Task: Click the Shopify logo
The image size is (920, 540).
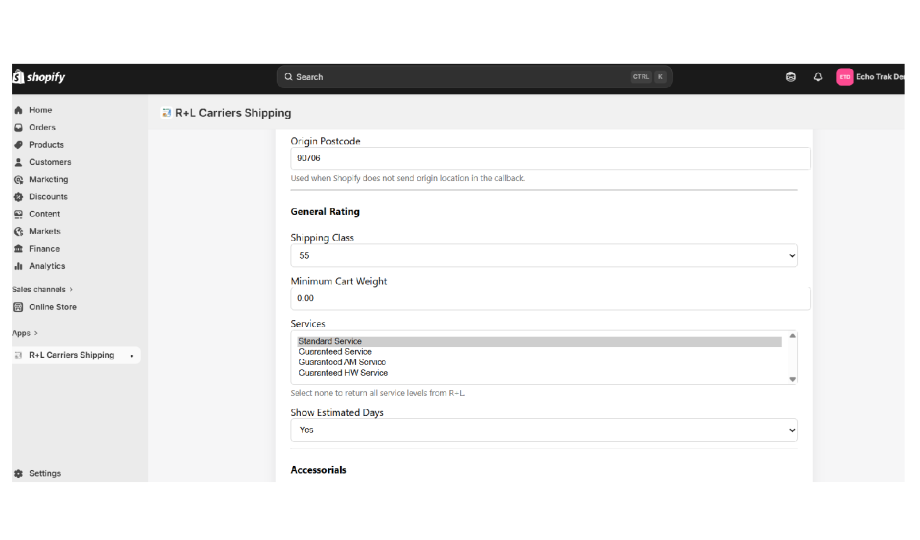Action: [39, 77]
